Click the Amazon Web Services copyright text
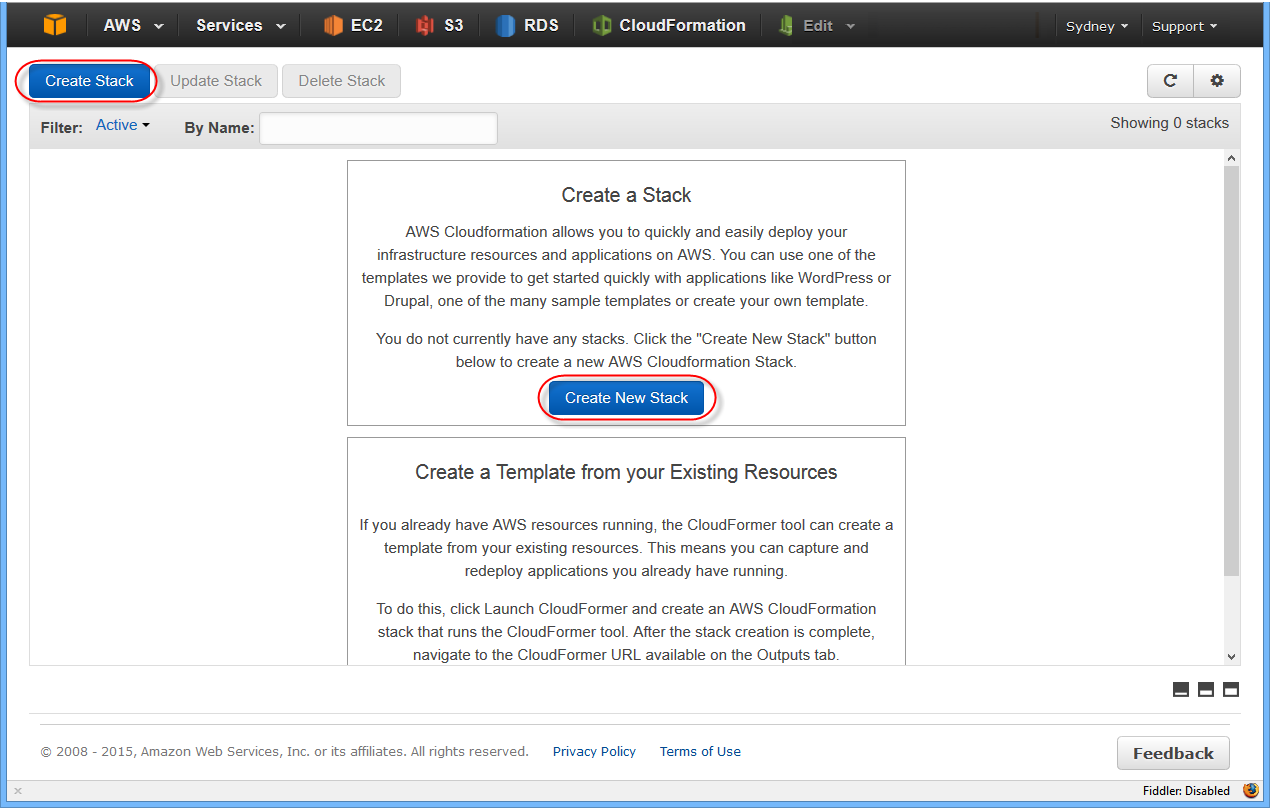Screen dimensions: 1270x808 [284, 752]
